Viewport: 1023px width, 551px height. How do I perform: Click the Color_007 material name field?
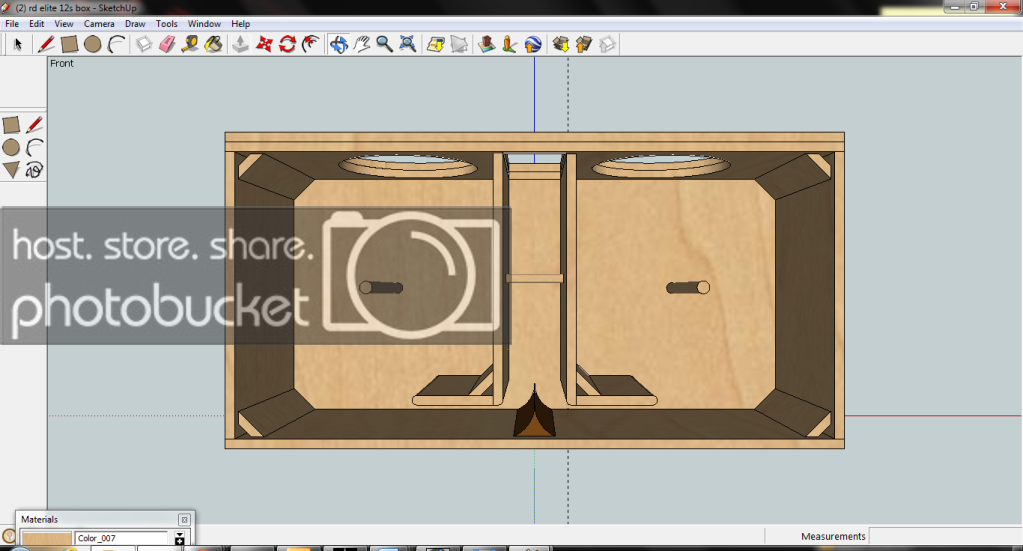coord(121,539)
